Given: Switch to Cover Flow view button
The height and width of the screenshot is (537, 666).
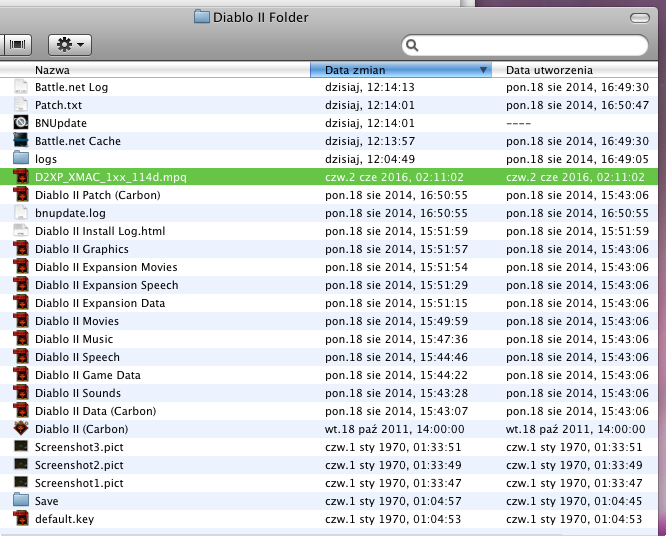Looking at the screenshot, I should coord(17,45).
